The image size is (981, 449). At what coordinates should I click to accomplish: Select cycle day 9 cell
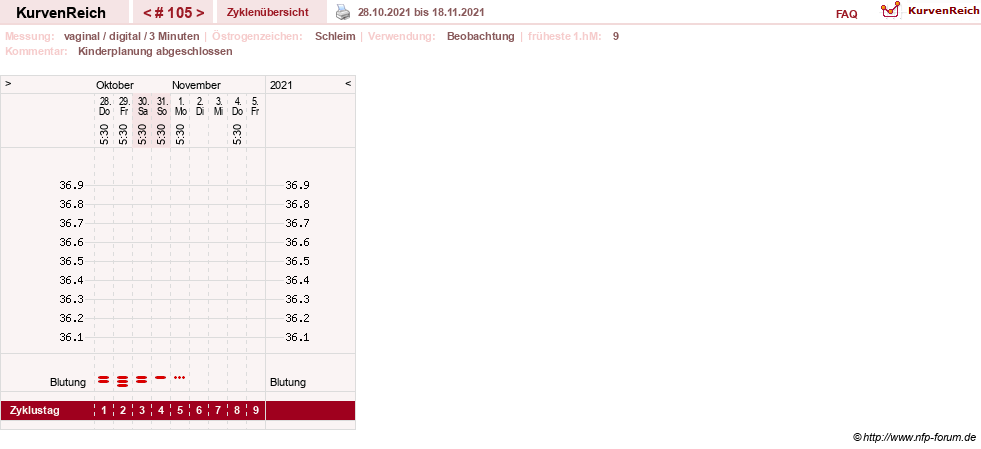[255, 411]
